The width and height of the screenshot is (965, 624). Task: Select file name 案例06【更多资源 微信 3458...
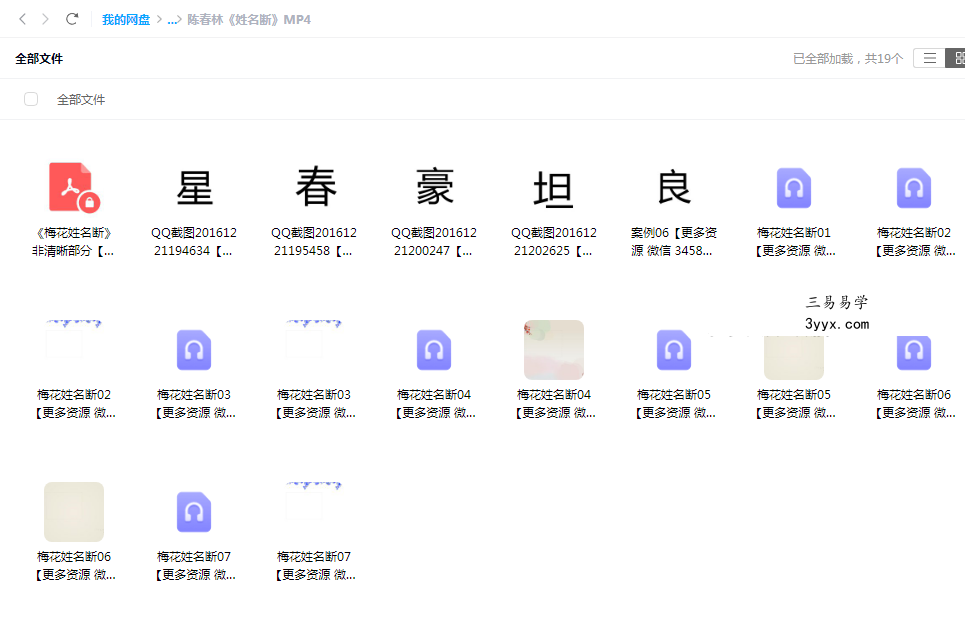coord(674,242)
